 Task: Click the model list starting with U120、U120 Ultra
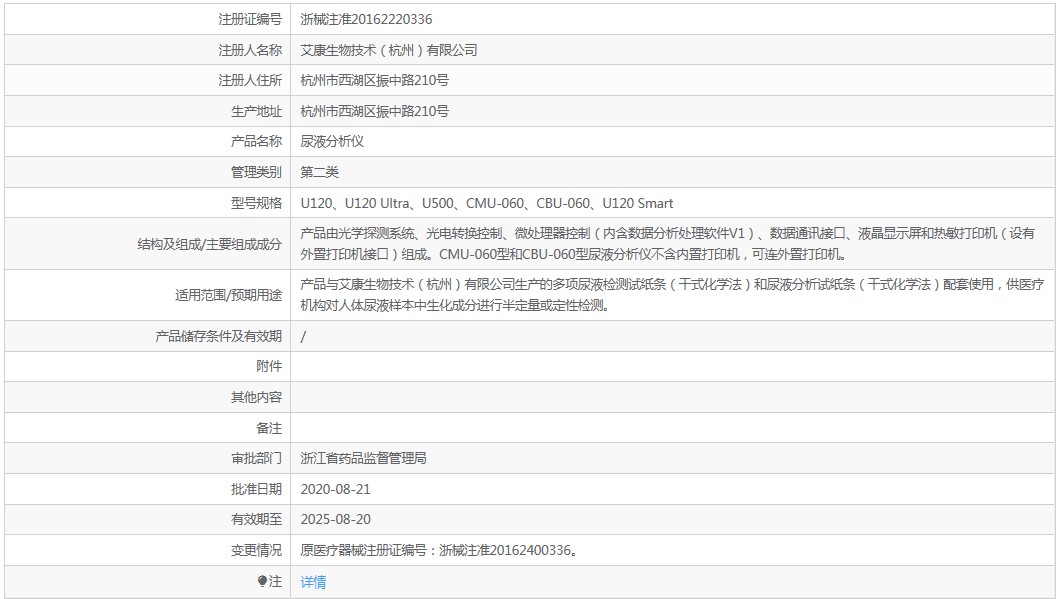[486, 203]
